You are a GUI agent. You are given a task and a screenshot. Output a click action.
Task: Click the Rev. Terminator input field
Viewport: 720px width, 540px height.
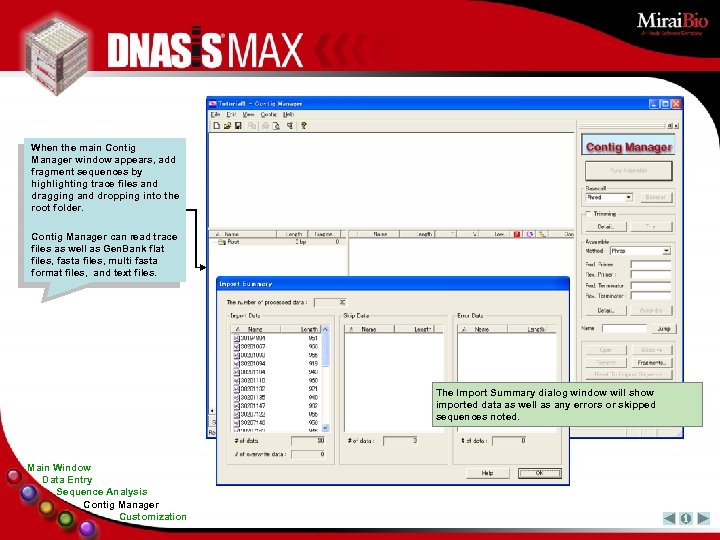[x=651, y=296]
